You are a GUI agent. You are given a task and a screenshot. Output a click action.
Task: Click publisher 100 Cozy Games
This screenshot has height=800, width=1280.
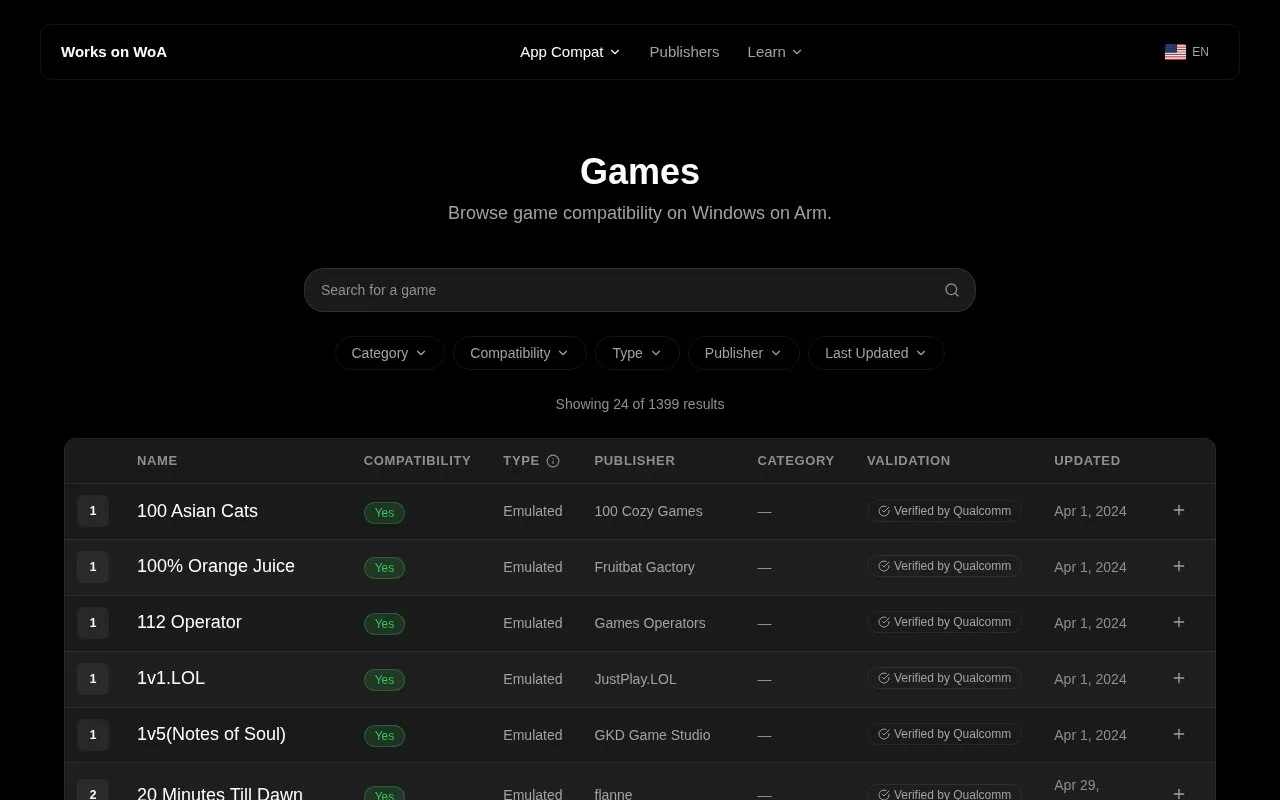[648, 511]
